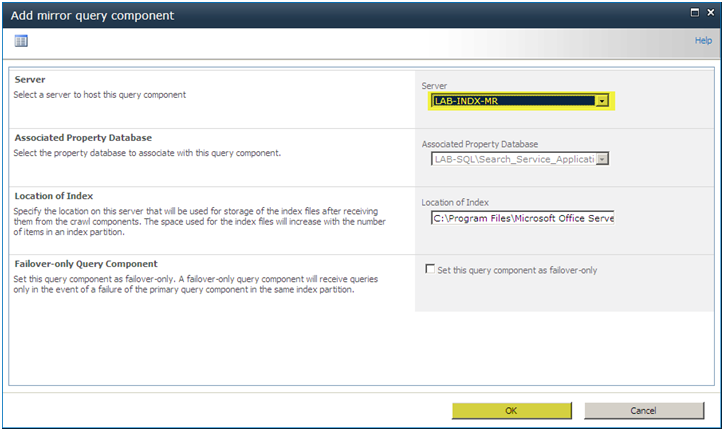This screenshot has height=431, width=724.
Task: Close the Add mirror query component dialog
Action: pos(711,13)
